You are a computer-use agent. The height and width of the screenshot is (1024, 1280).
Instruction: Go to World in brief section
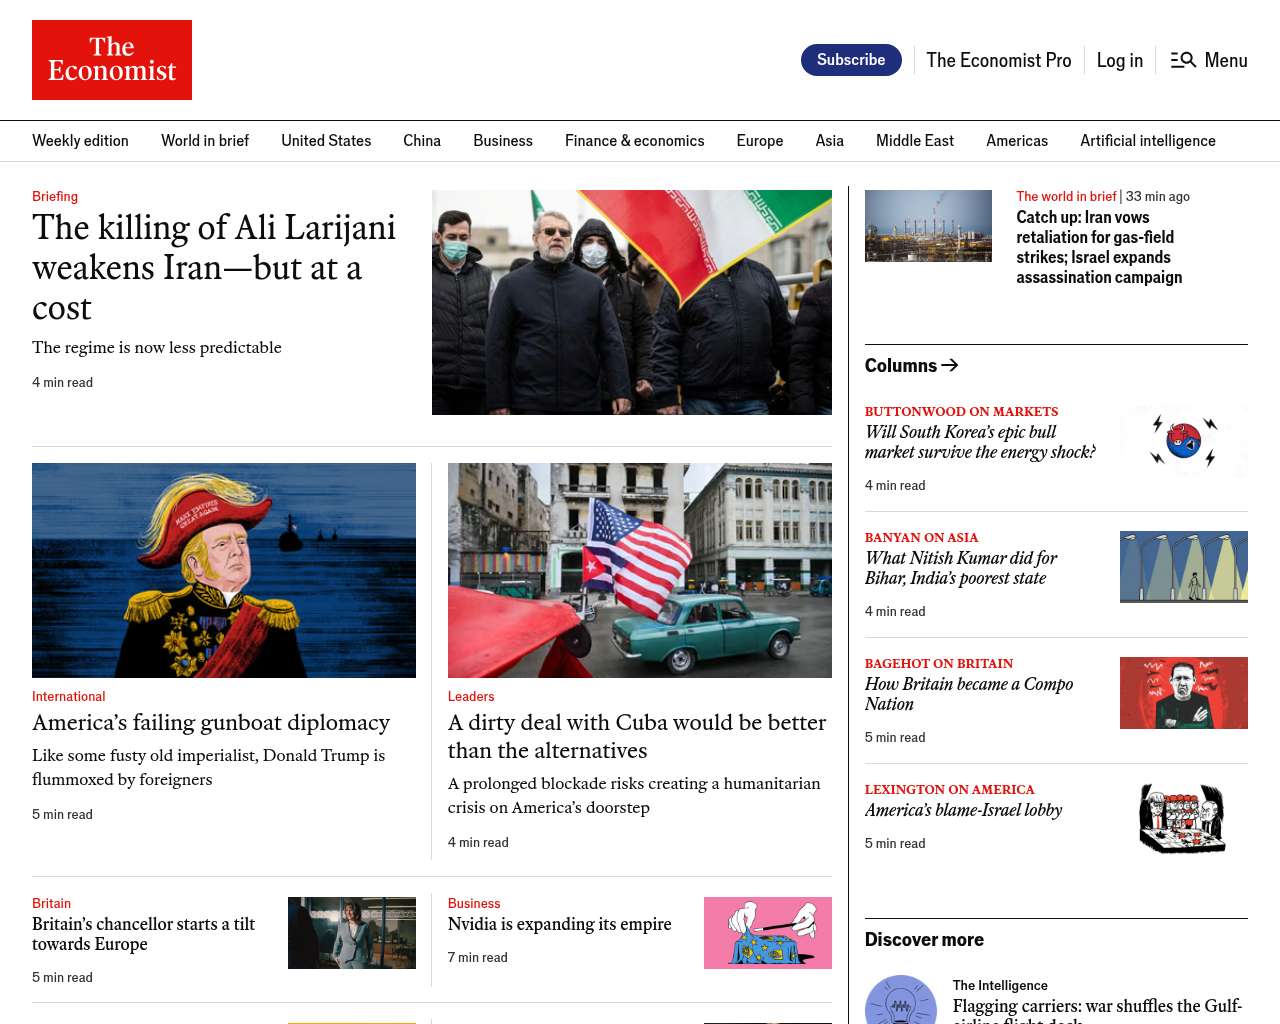(205, 141)
